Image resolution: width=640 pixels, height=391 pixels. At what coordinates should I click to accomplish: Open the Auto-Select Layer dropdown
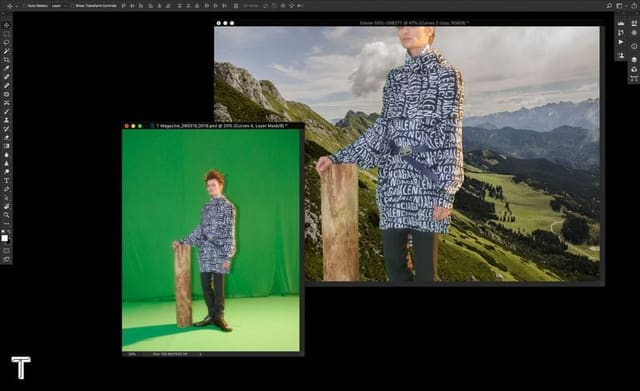coord(59,6)
